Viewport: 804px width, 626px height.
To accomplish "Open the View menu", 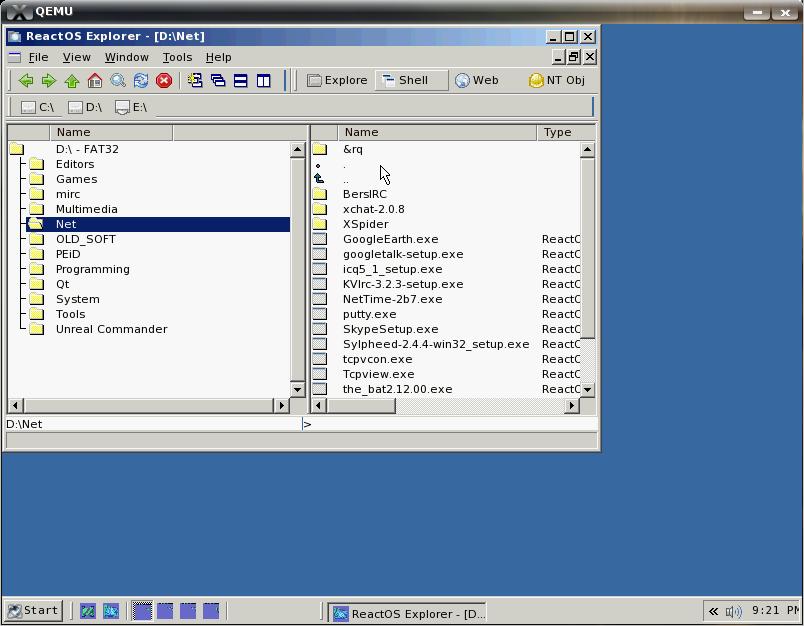I will [x=76, y=57].
